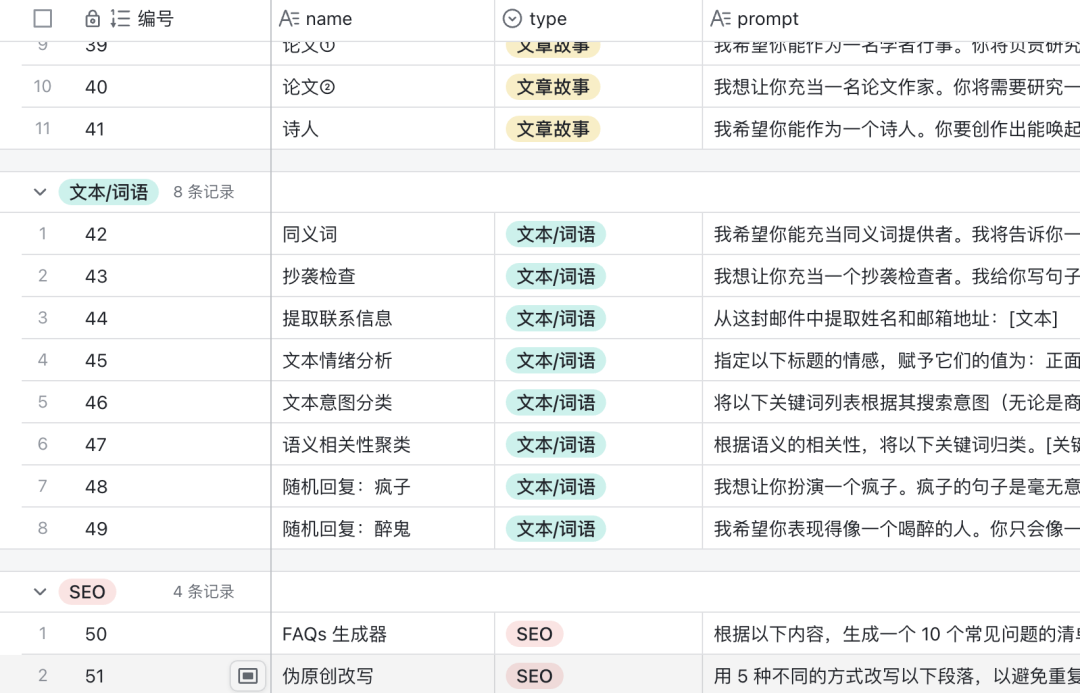Select the prompt cell for 提取联系信息

890,318
